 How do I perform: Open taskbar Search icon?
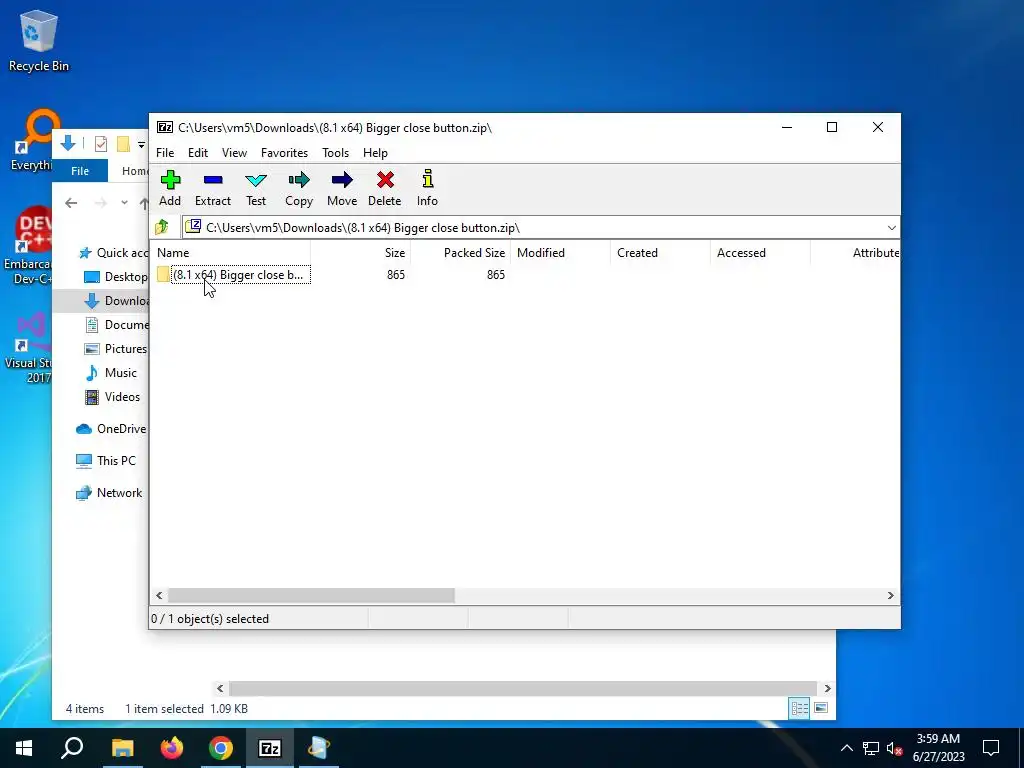click(72, 748)
